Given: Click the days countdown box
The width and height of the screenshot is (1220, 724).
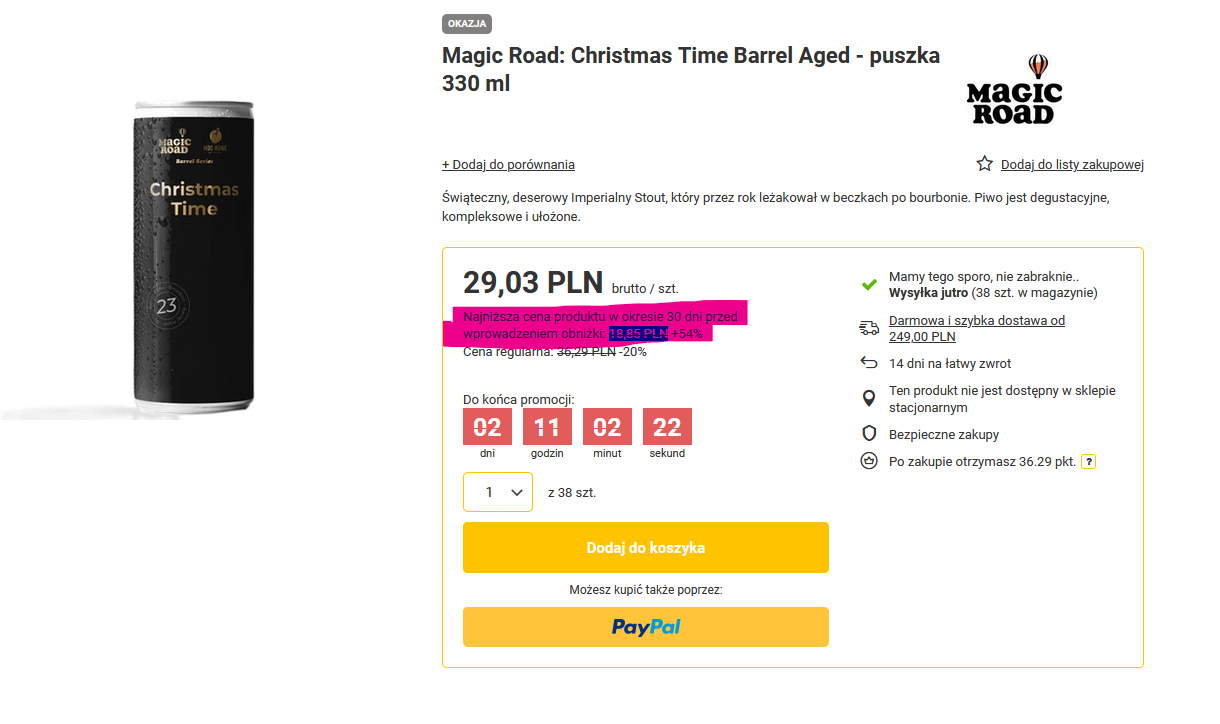Looking at the screenshot, I should (x=487, y=427).
